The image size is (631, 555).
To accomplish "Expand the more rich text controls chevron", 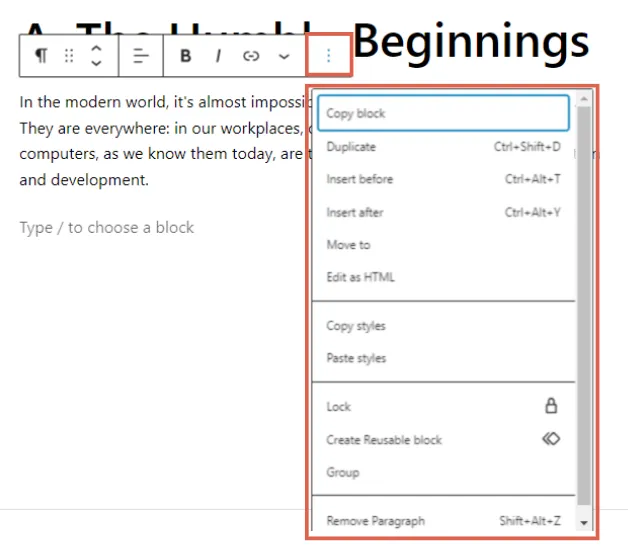I will click(284, 56).
